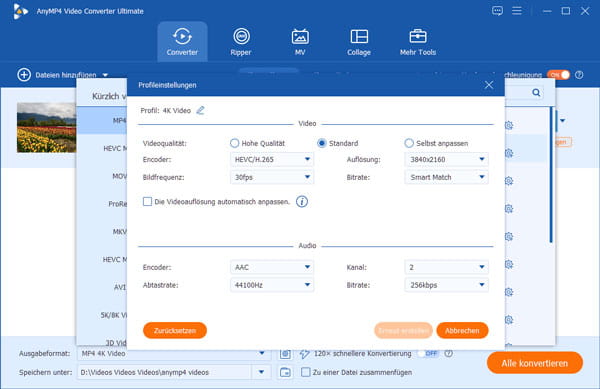Image resolution: width=600 pixels, height=389 pixels.
Task: Open the video Encoder HEVC/H.265 dropdown
Action: (272, 160)
